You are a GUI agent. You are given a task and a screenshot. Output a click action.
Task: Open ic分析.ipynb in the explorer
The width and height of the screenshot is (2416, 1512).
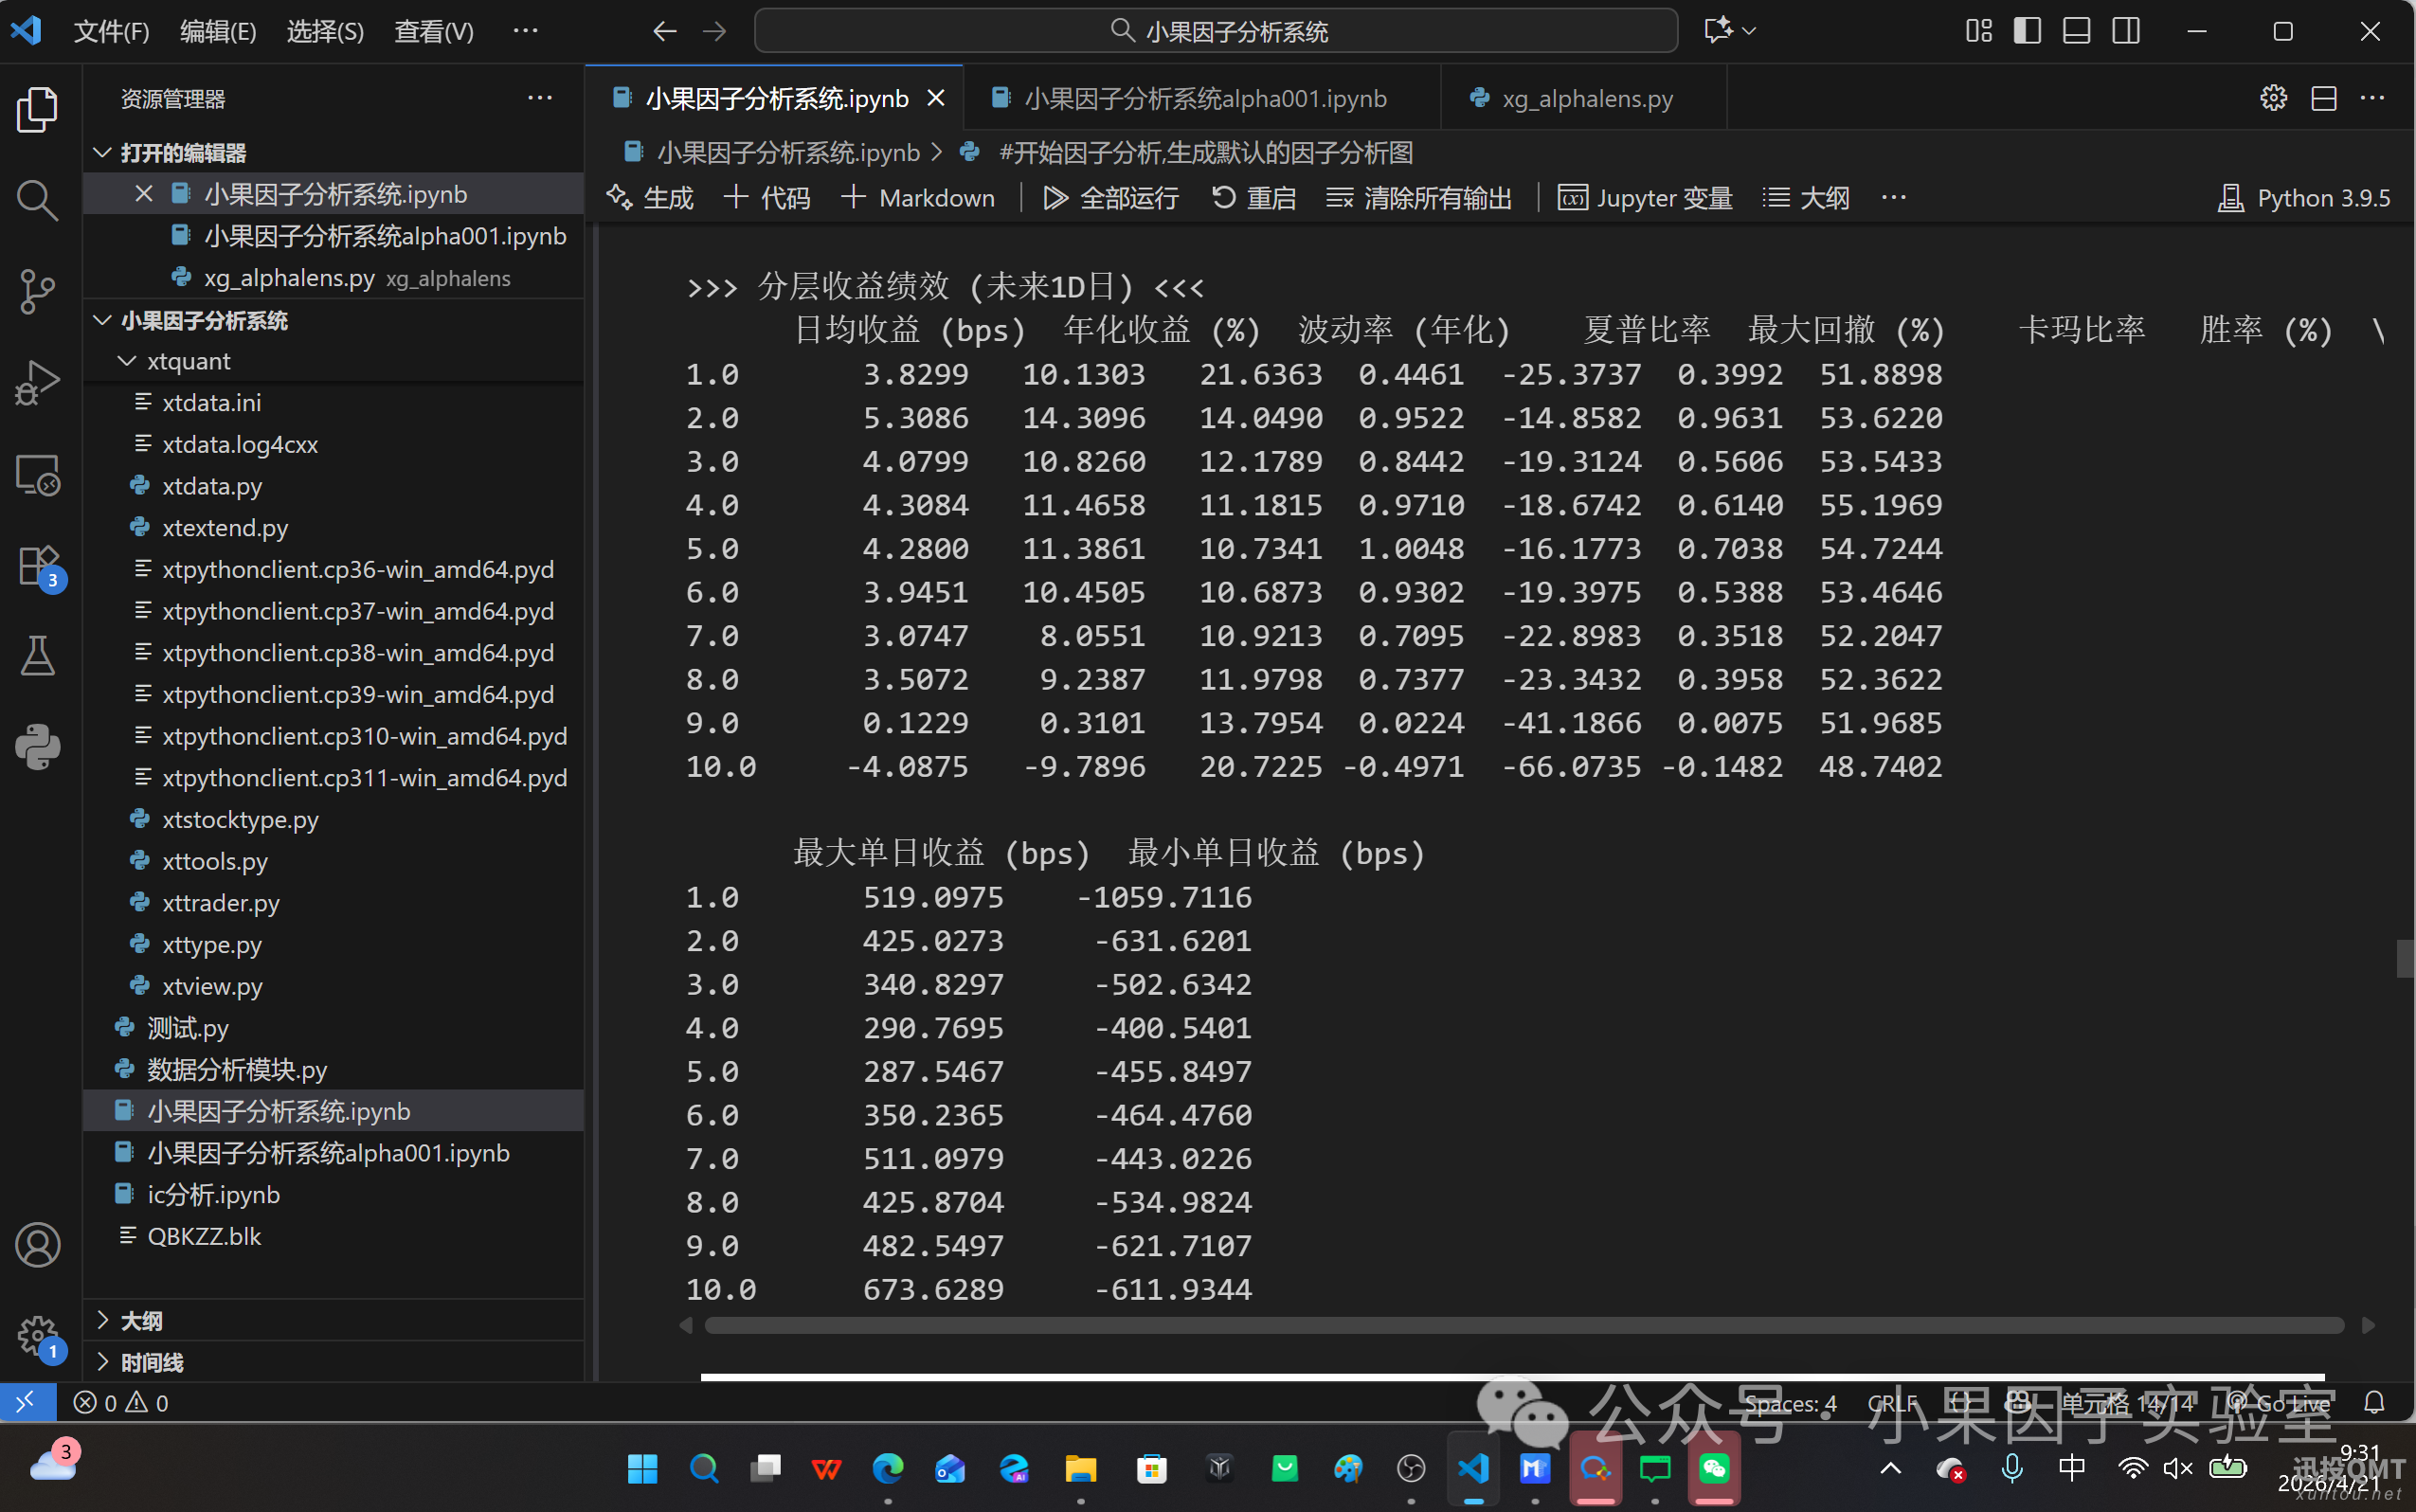(213, 1194)
